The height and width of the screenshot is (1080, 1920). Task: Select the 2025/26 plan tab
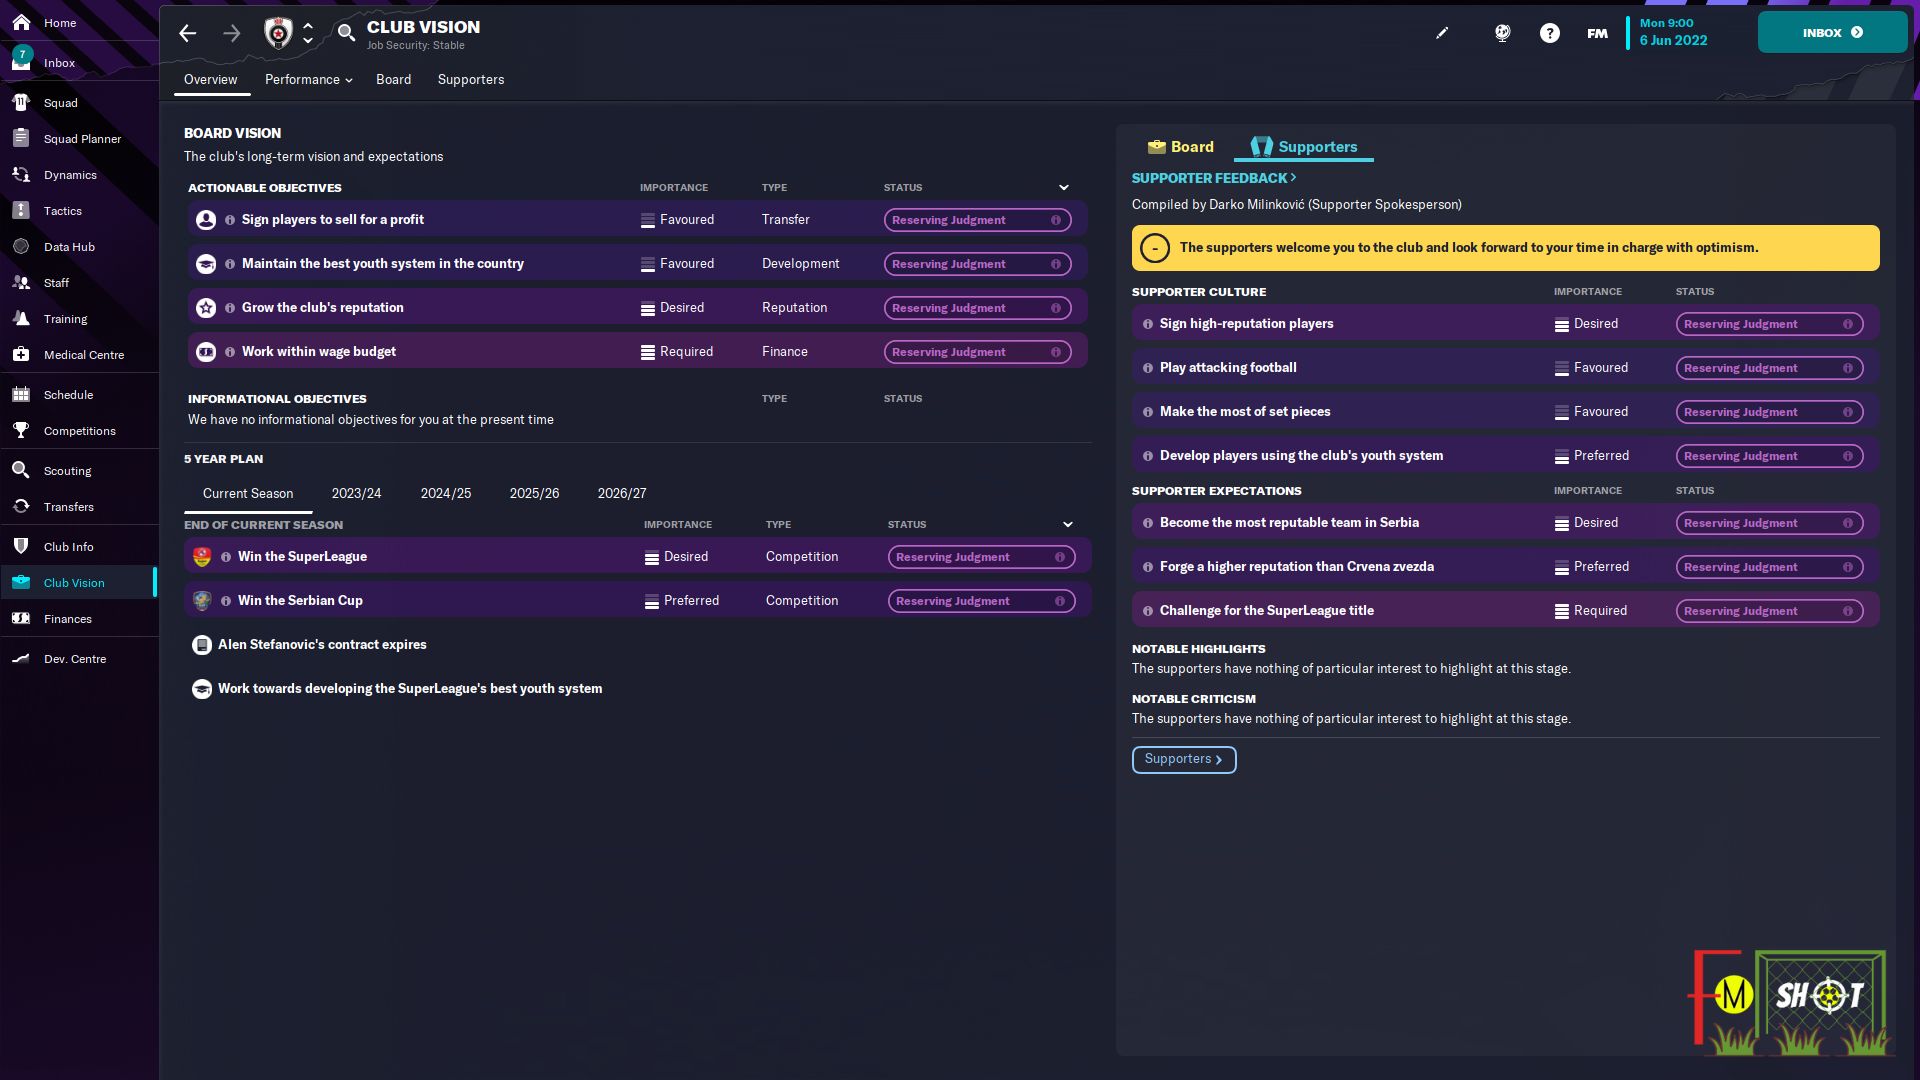(x=534, y=494)
